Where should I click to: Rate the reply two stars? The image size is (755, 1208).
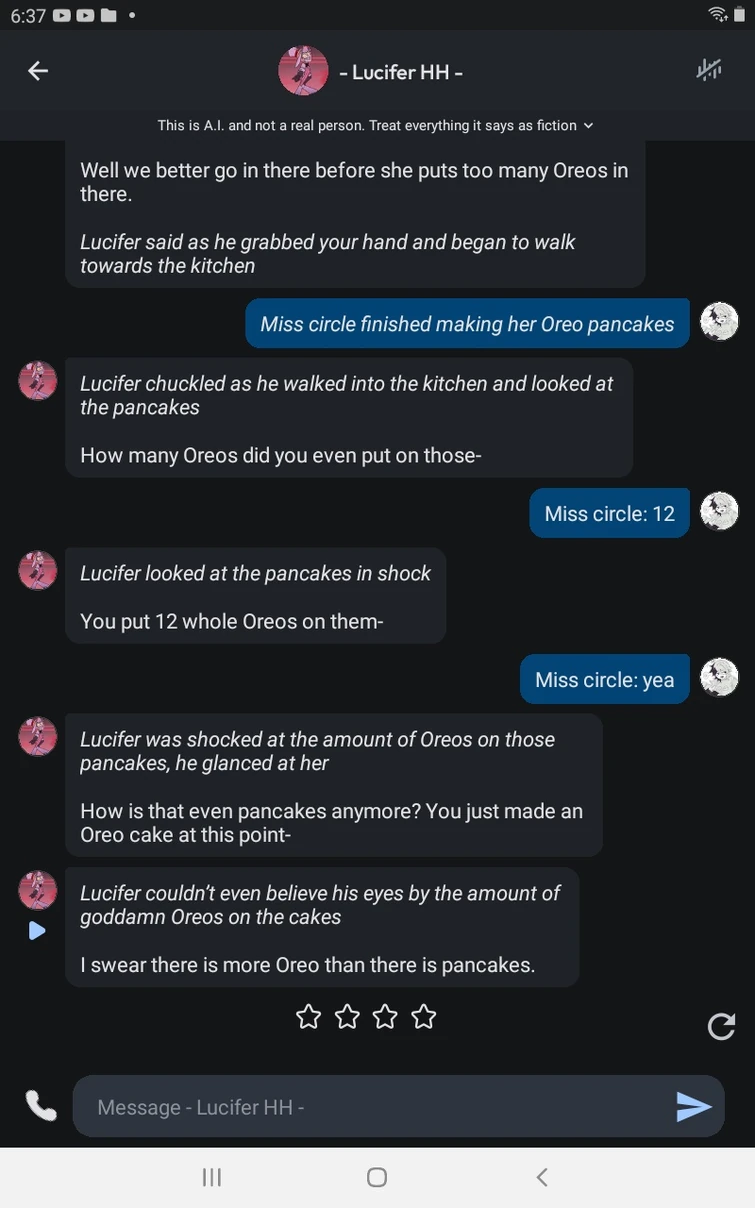point(347,1017)
